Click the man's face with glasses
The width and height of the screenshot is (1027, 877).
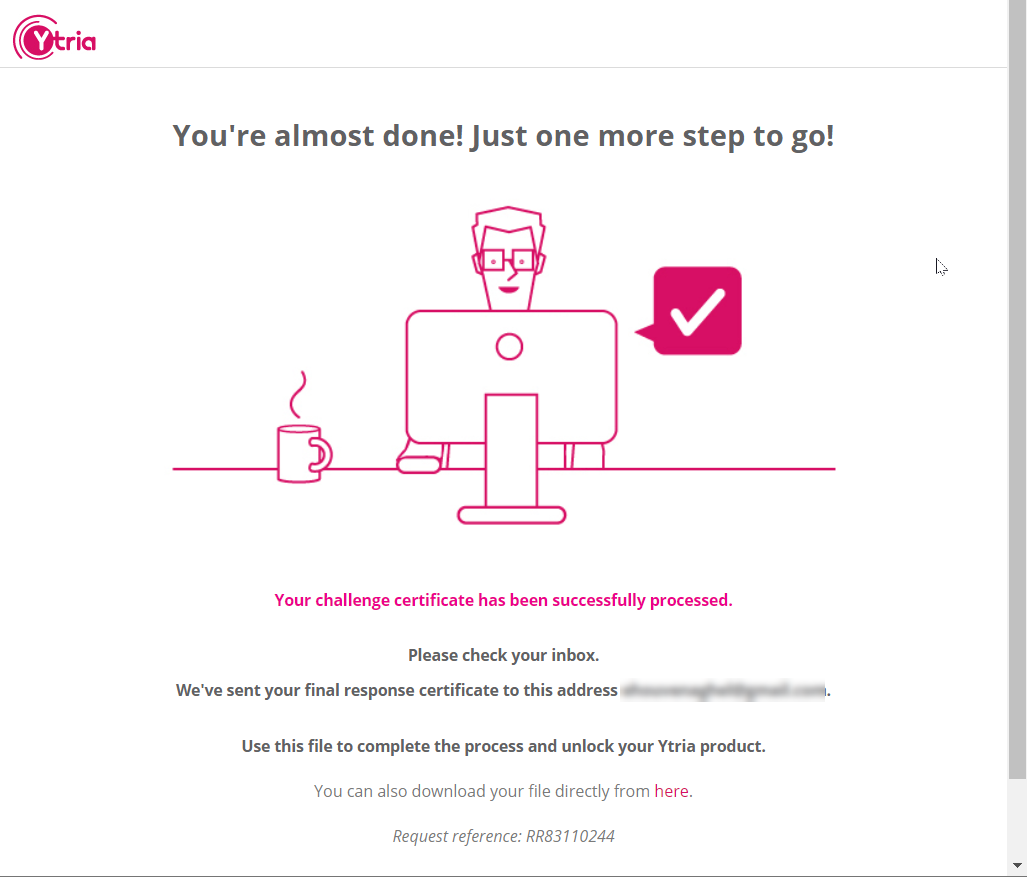click(510, 262)
